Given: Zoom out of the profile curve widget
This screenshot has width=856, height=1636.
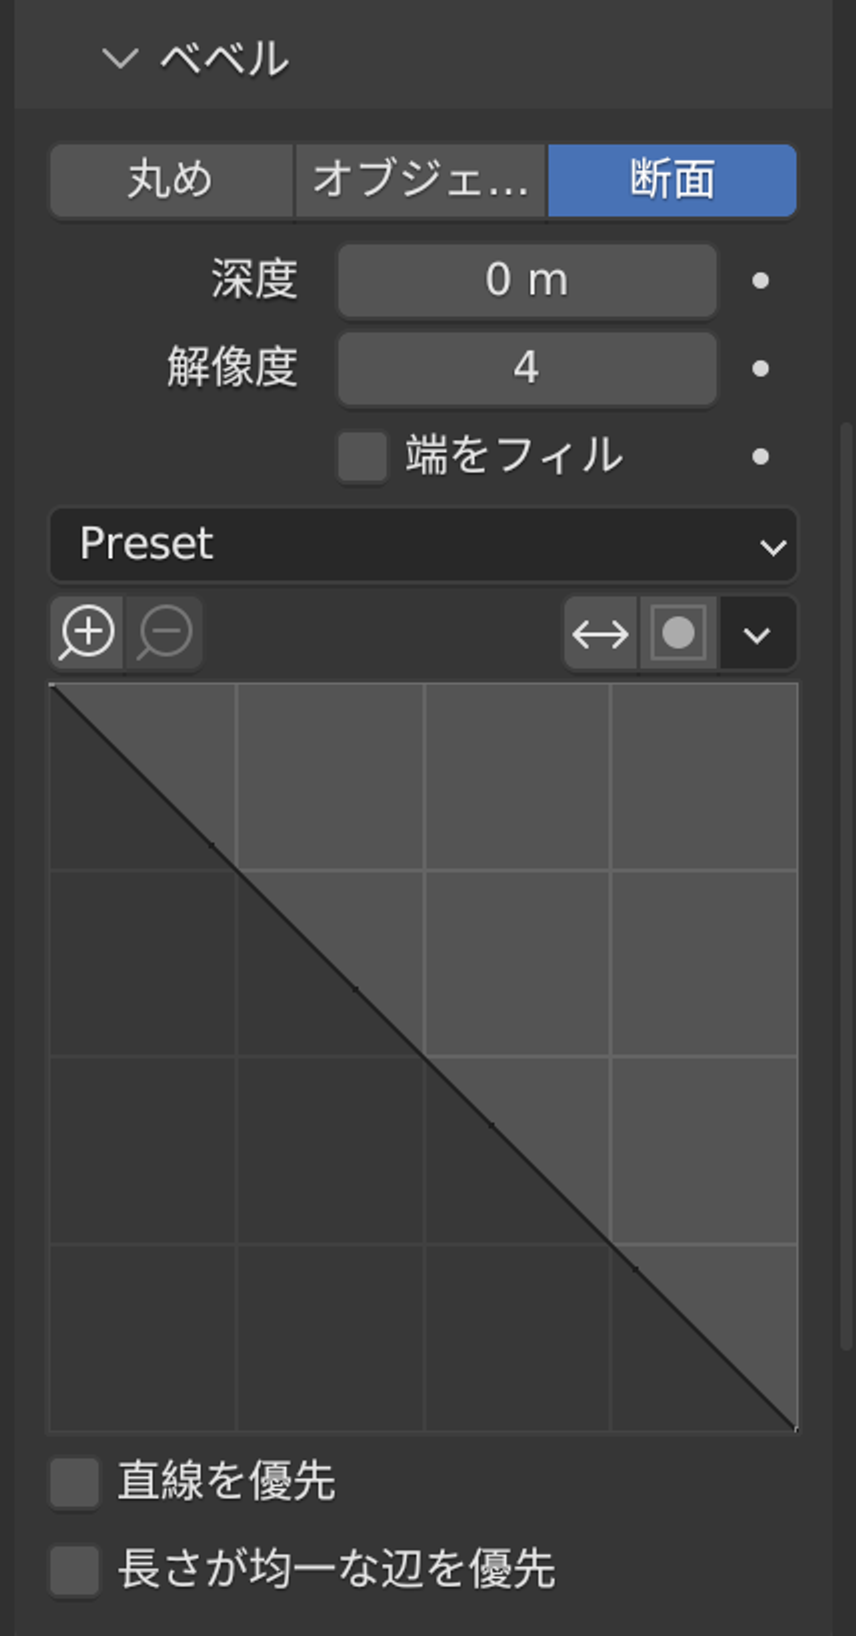Looking at the screenshot, I should (164, 633).
